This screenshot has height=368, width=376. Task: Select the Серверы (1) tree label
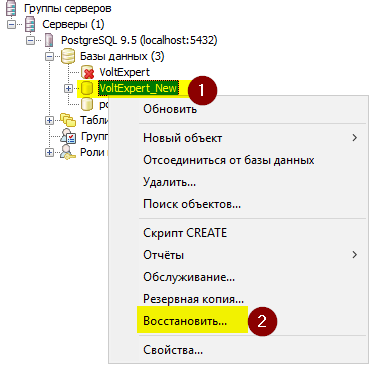coord(73,24)
